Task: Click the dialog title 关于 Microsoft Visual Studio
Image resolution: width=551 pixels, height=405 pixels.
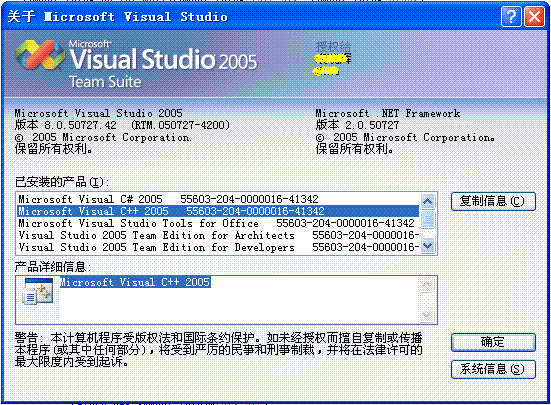Action: tap(117, 17)
